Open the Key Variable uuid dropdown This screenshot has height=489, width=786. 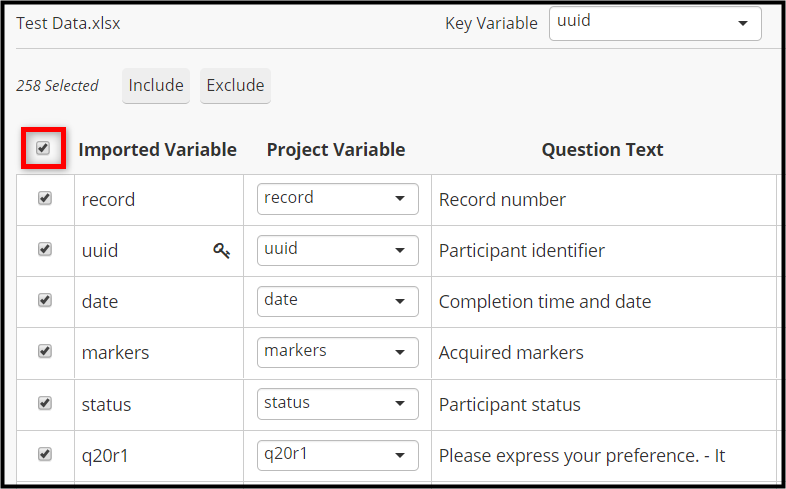click(655, 23)
